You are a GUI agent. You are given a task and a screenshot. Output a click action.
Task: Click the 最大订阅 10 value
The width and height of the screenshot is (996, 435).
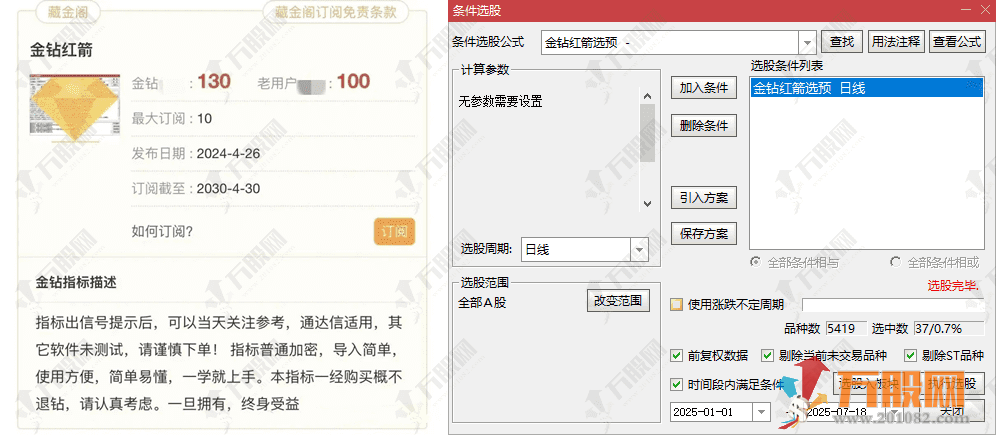pos(205,118)
